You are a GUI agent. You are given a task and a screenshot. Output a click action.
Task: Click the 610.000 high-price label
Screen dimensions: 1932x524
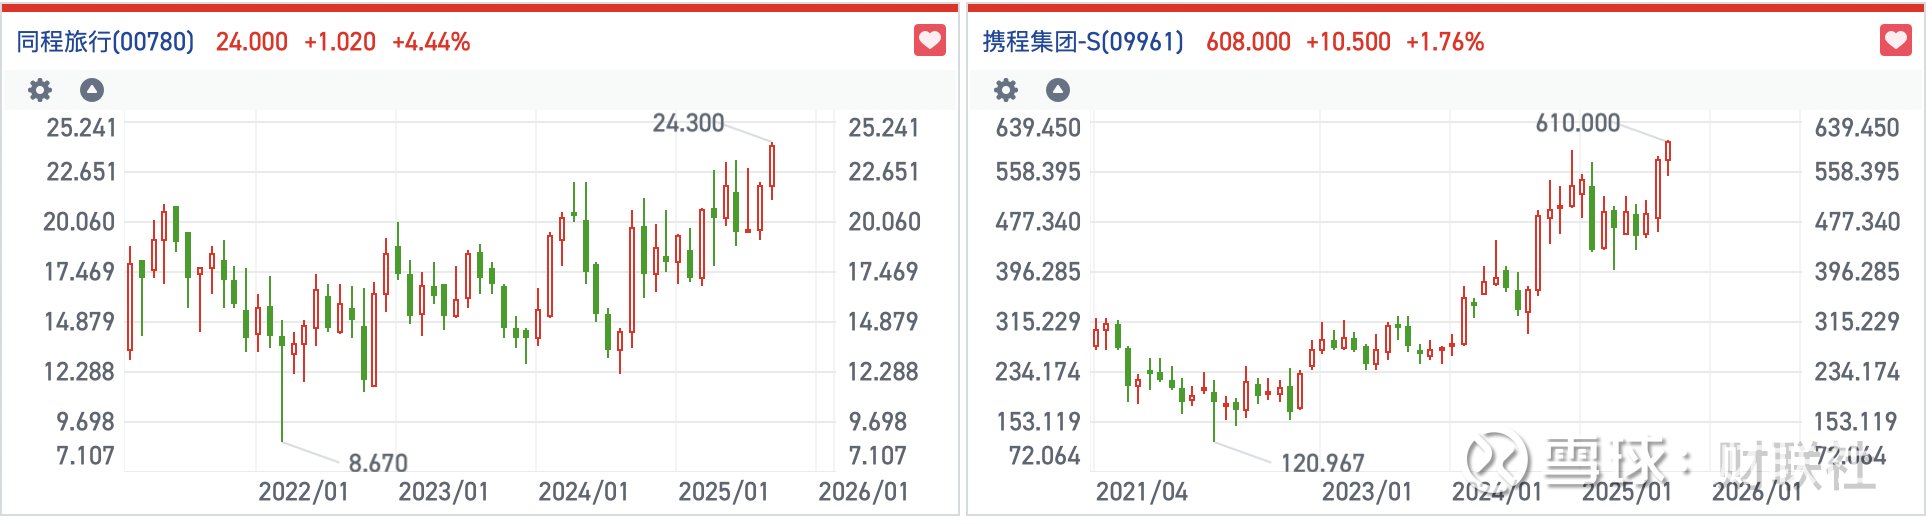(x=1577, y=123)
